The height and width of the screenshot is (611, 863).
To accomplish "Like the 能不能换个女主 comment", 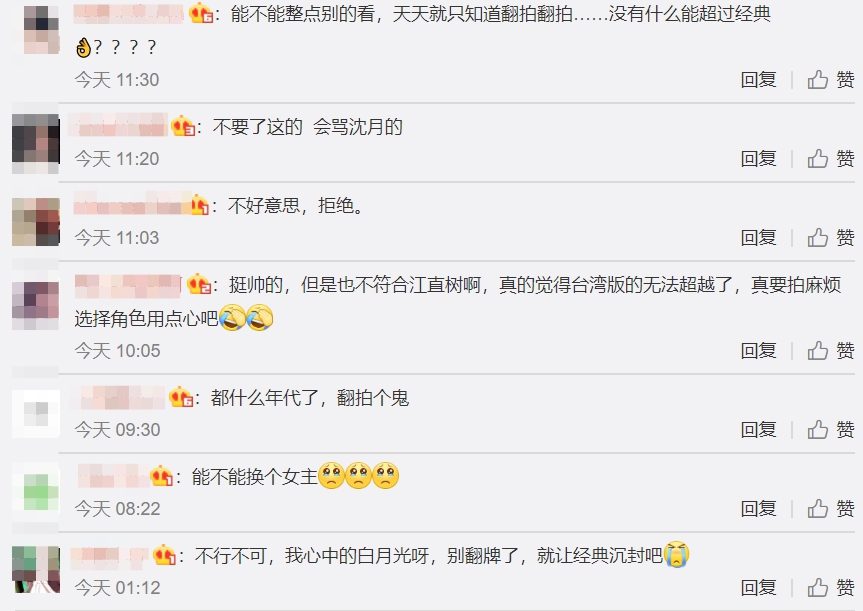I will coord(831,509).
